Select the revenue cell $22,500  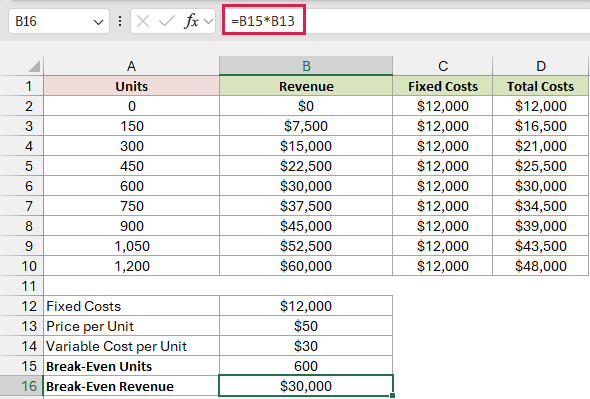coord(306,166)
